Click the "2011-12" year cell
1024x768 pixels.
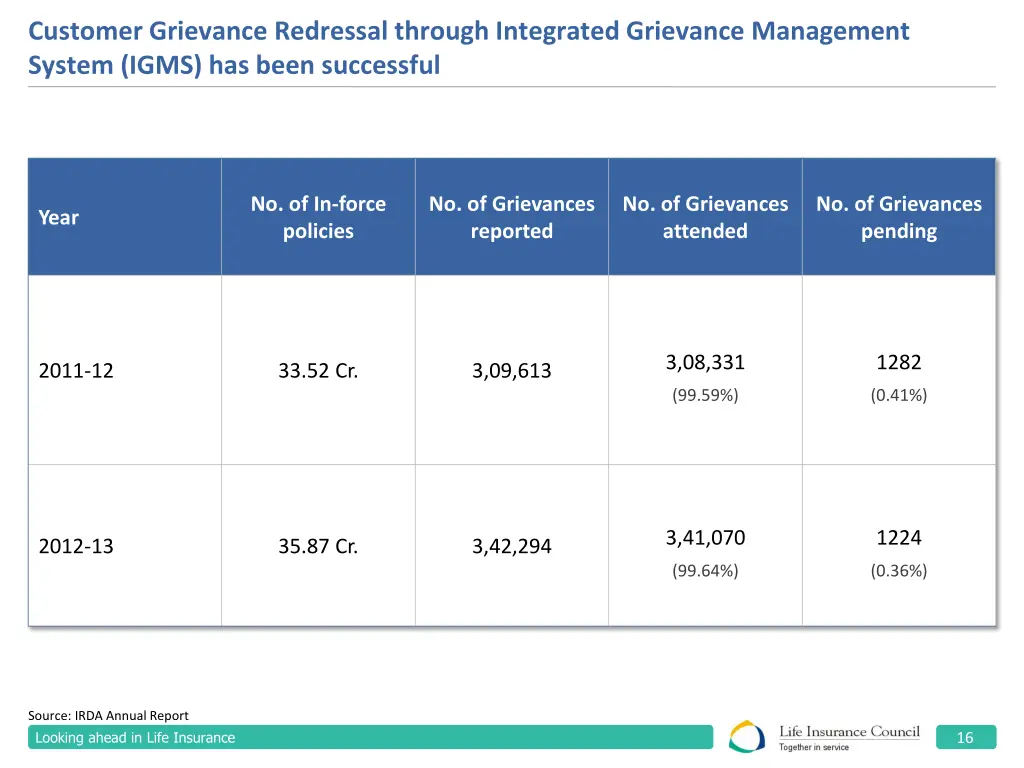click(x=76, y=370)
